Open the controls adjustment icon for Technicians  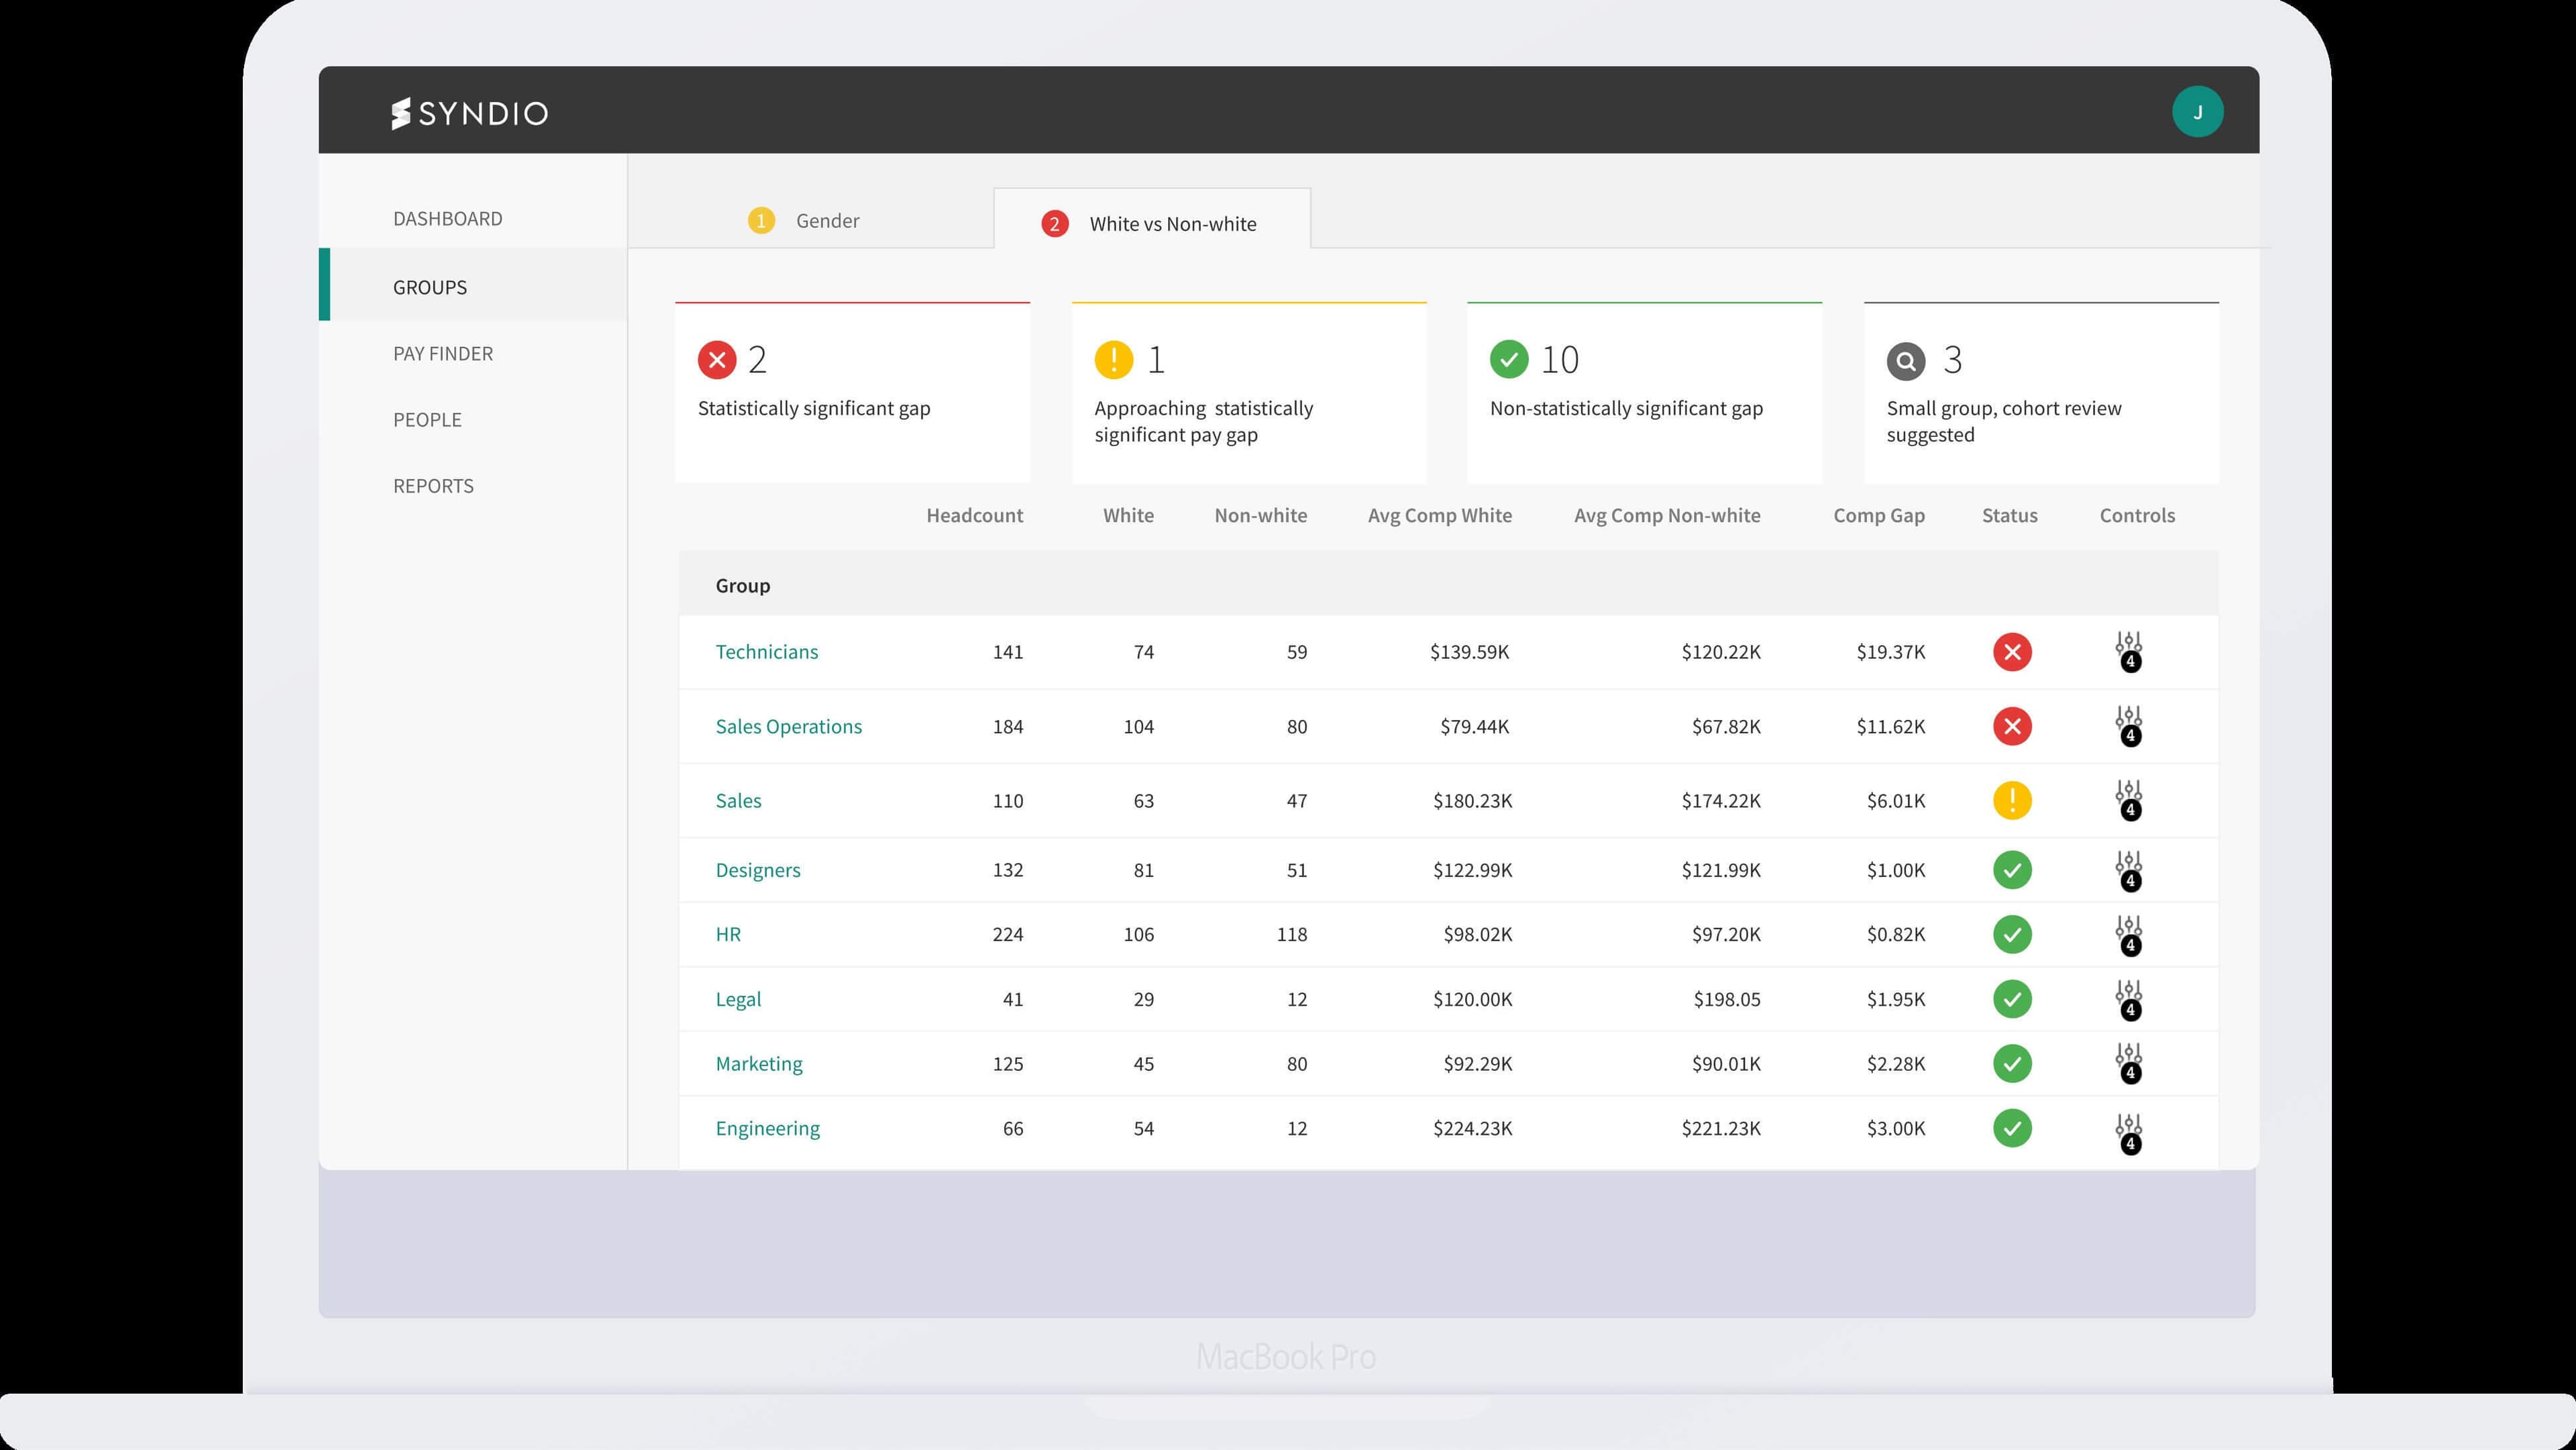tap(2130, 651)
